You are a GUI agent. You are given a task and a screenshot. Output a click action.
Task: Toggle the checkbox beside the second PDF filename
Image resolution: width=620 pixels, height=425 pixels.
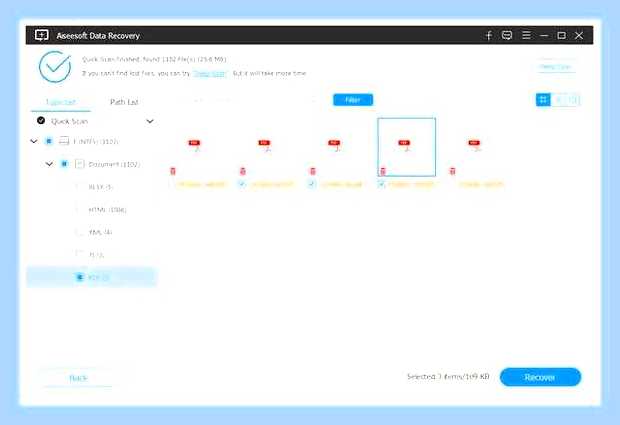(x=242, y=184)
